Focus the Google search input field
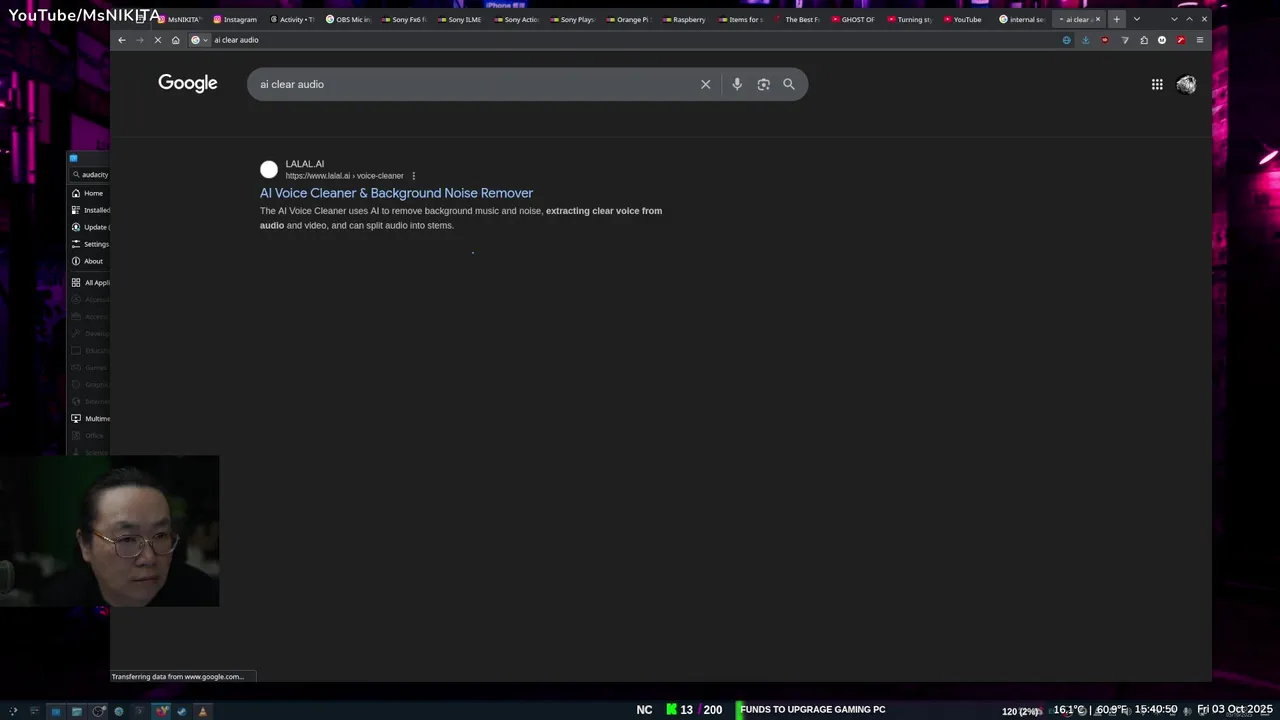1280x720 pixels. pyautogui.click(x=475, y=84)
